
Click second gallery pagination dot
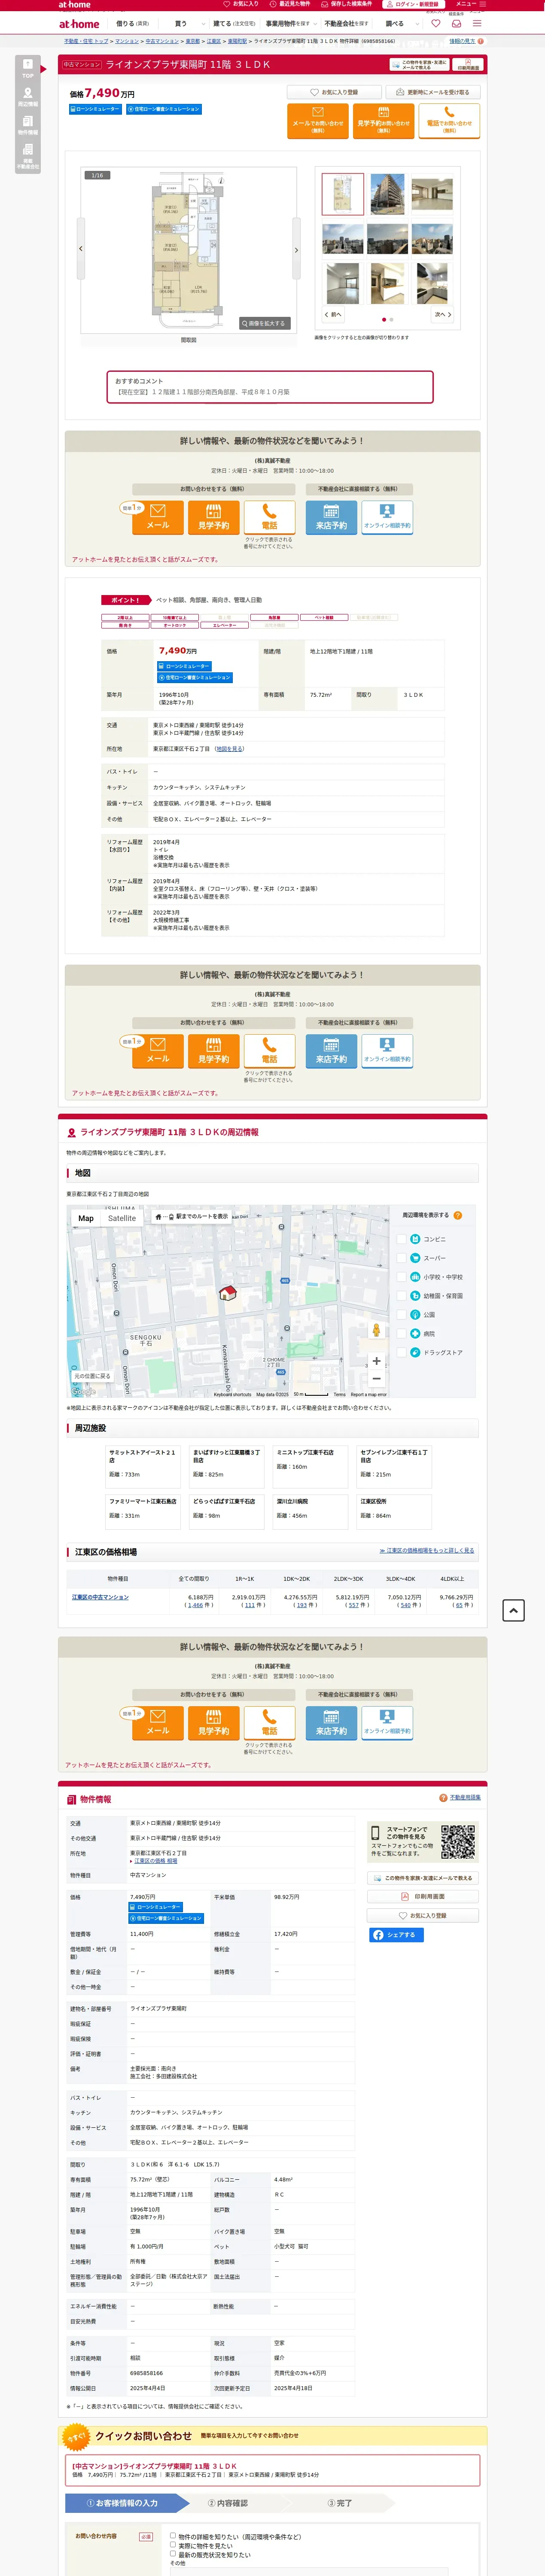(391, 320)
